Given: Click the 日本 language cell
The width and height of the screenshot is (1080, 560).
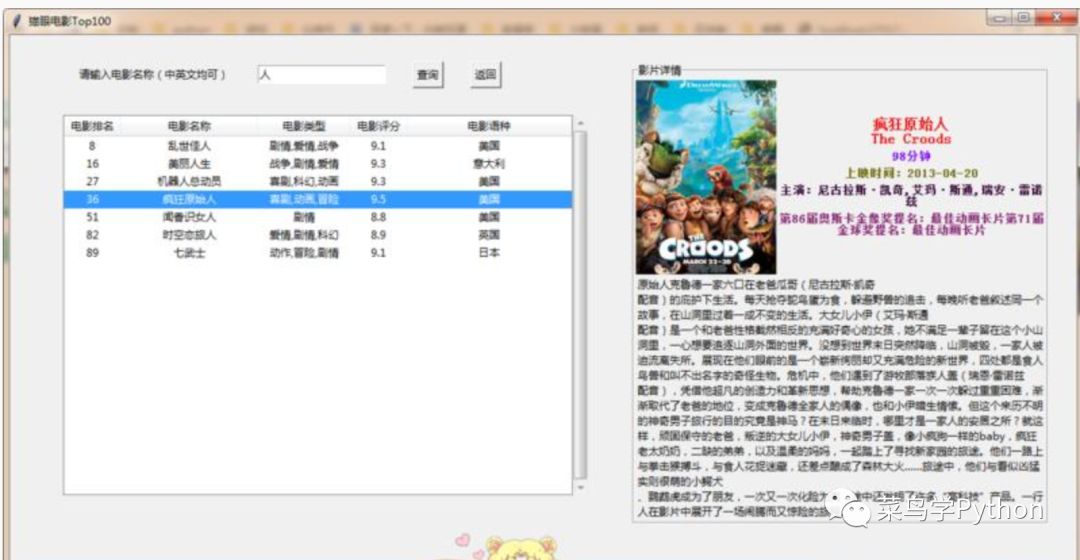Looking at the screenshot, I should point(489,253).
